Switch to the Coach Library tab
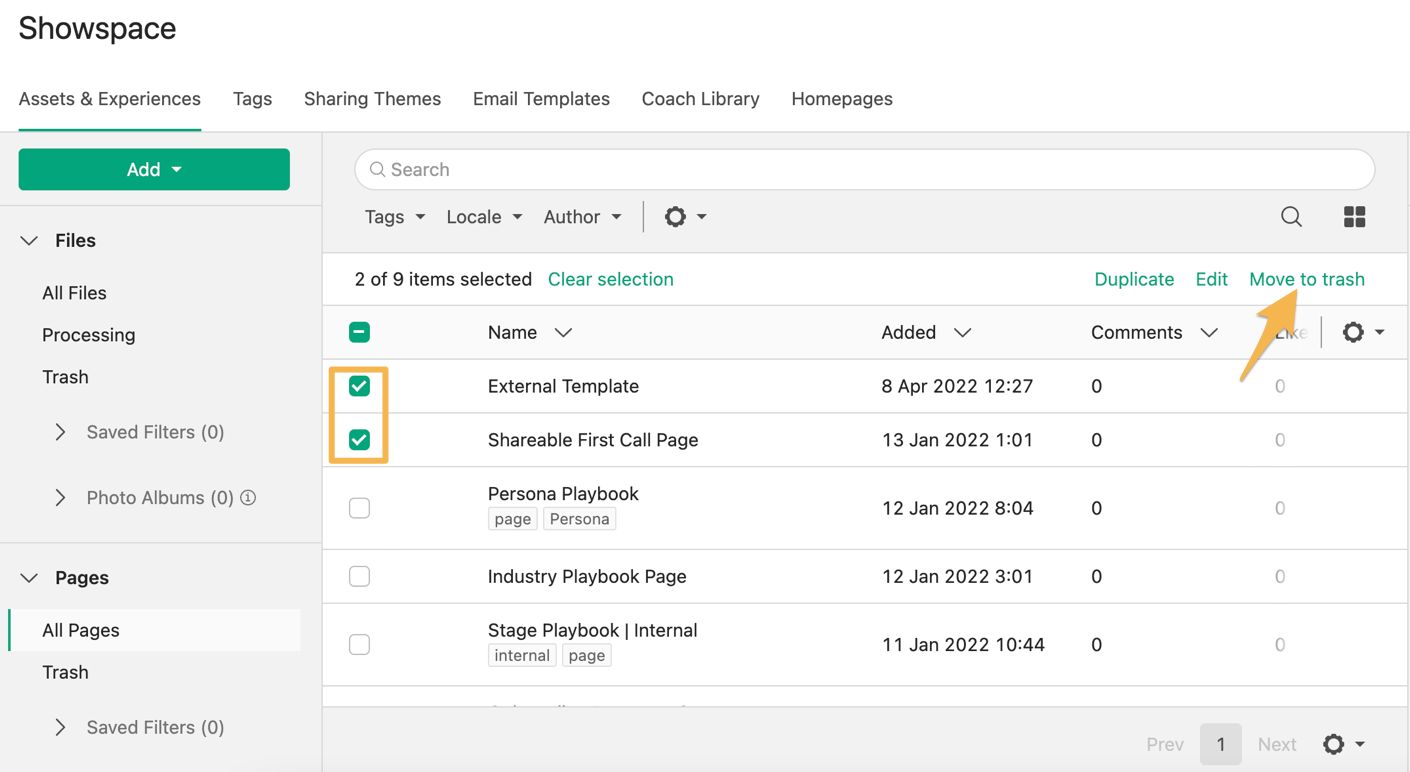The width and height of the screenshot is (1410, 772). pyautogui.click(x=700, y=99)
